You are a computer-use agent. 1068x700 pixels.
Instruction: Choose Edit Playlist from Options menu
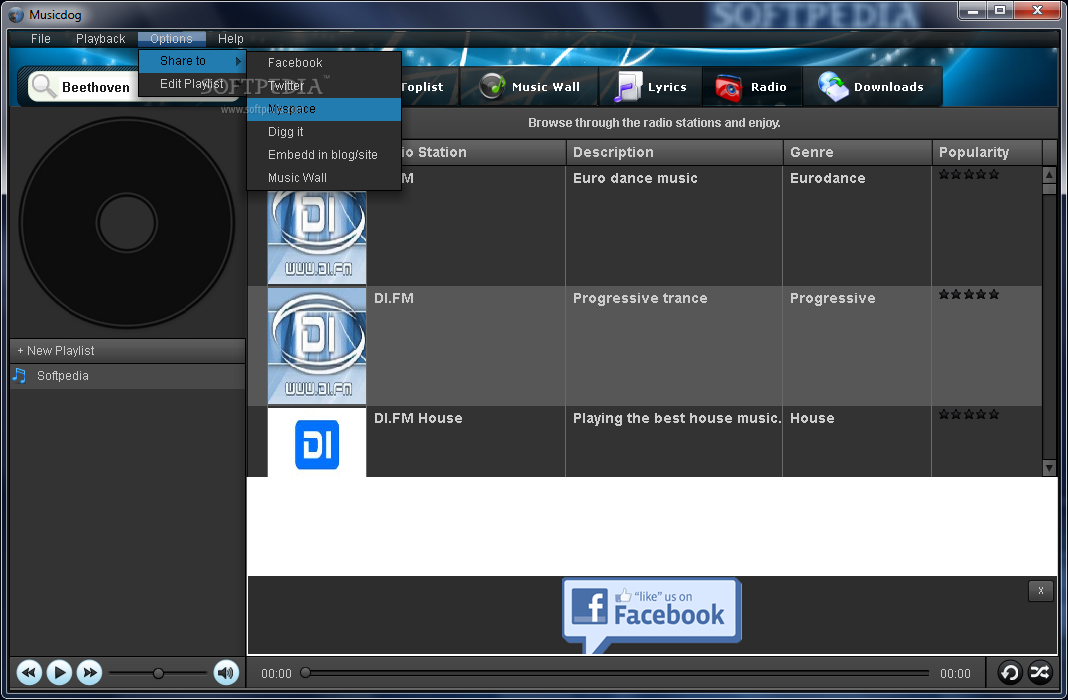click(192, 83)
